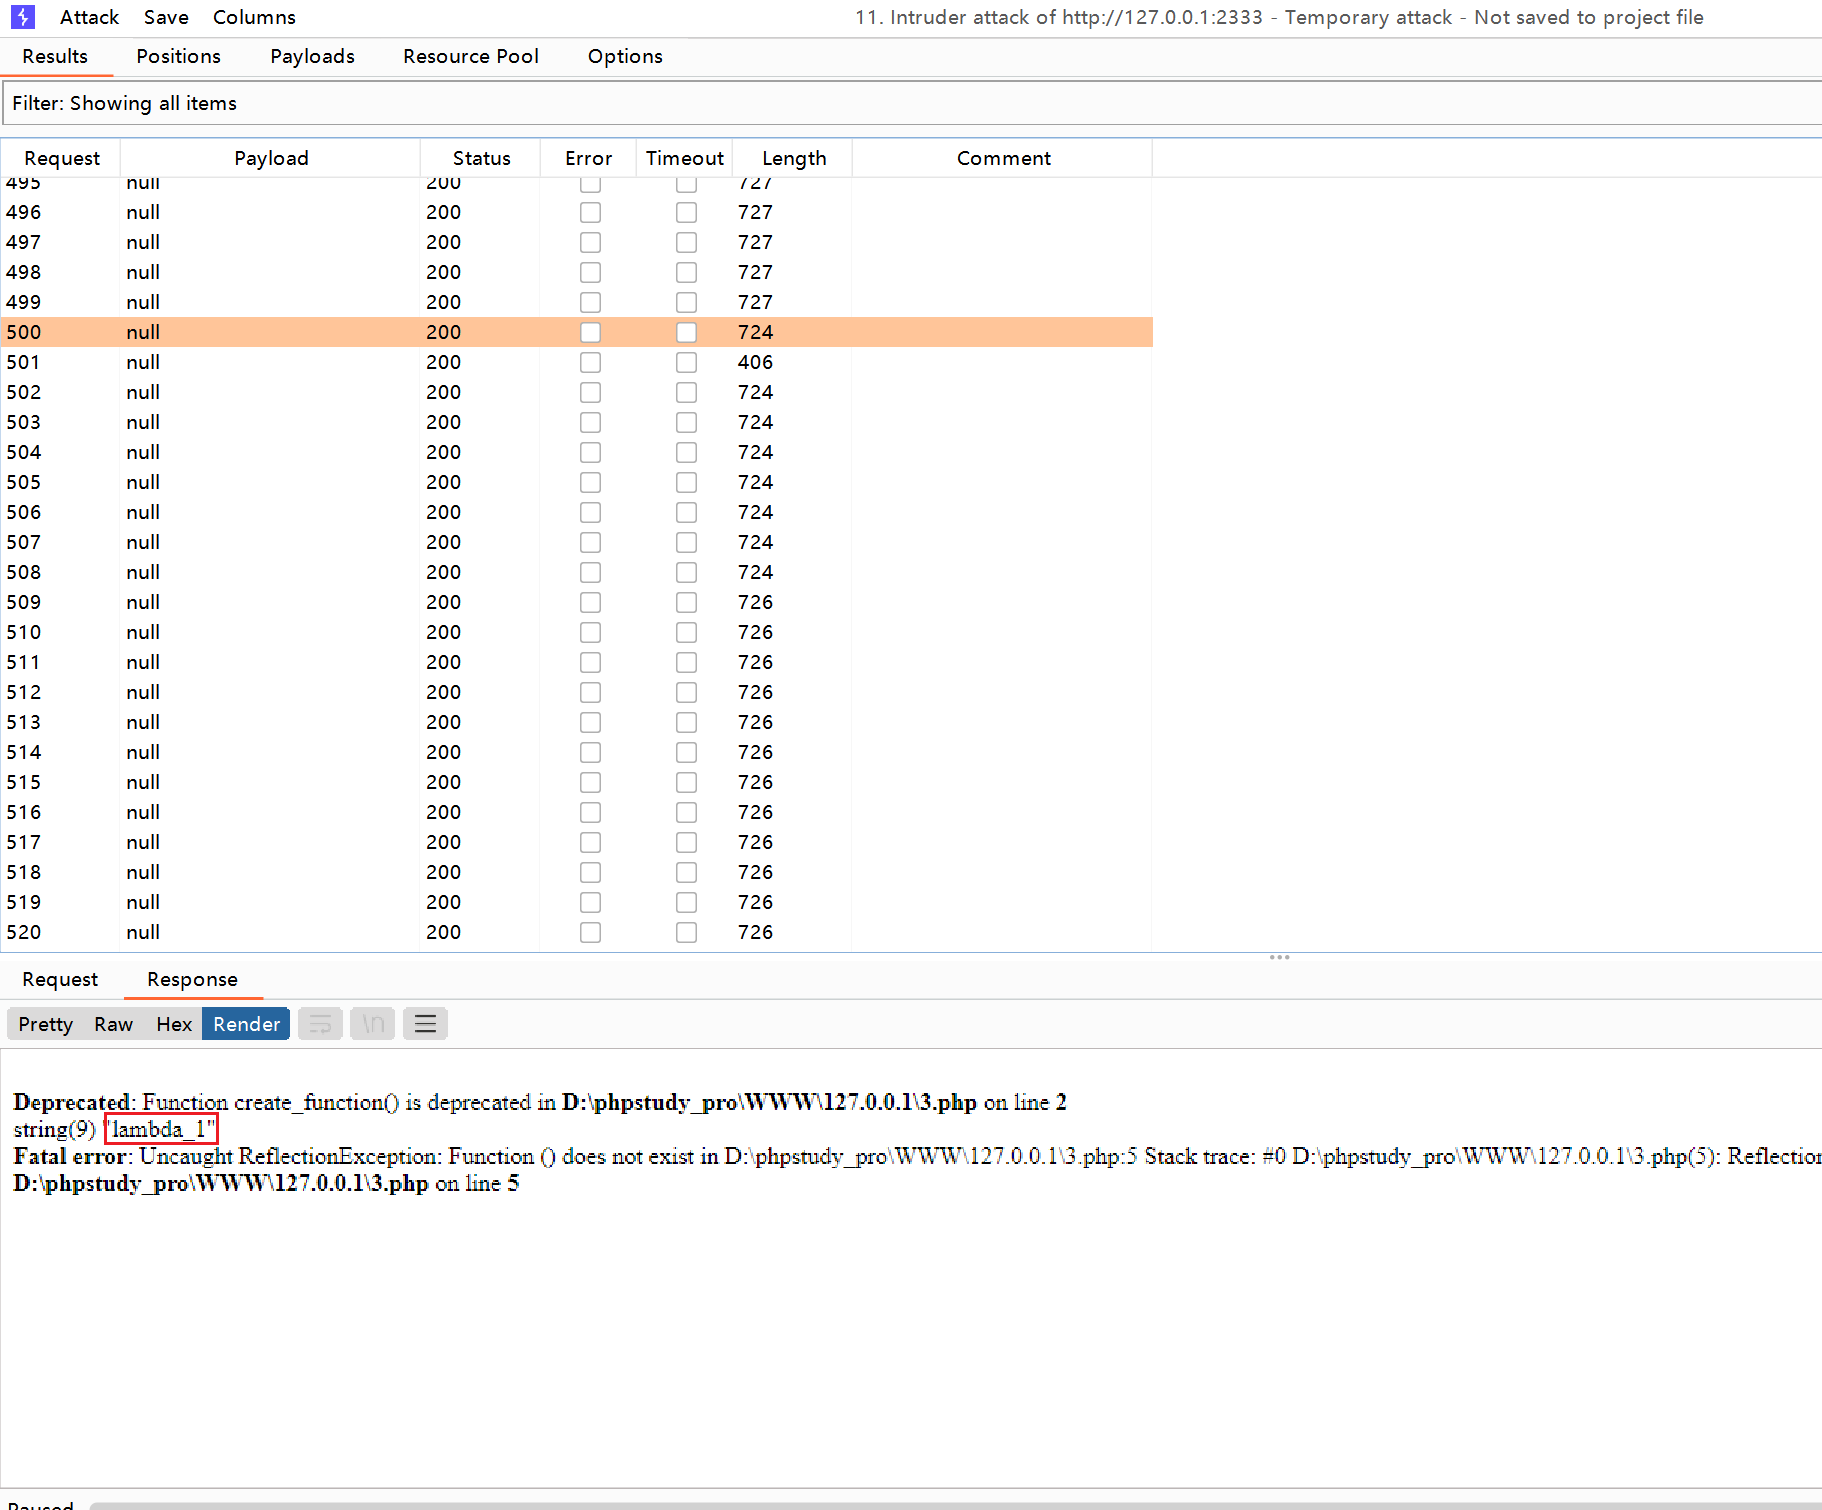1822x1510 pixels.
Task: Select the Render response view
Action: pyautogui.click(x=246, y=1024)
